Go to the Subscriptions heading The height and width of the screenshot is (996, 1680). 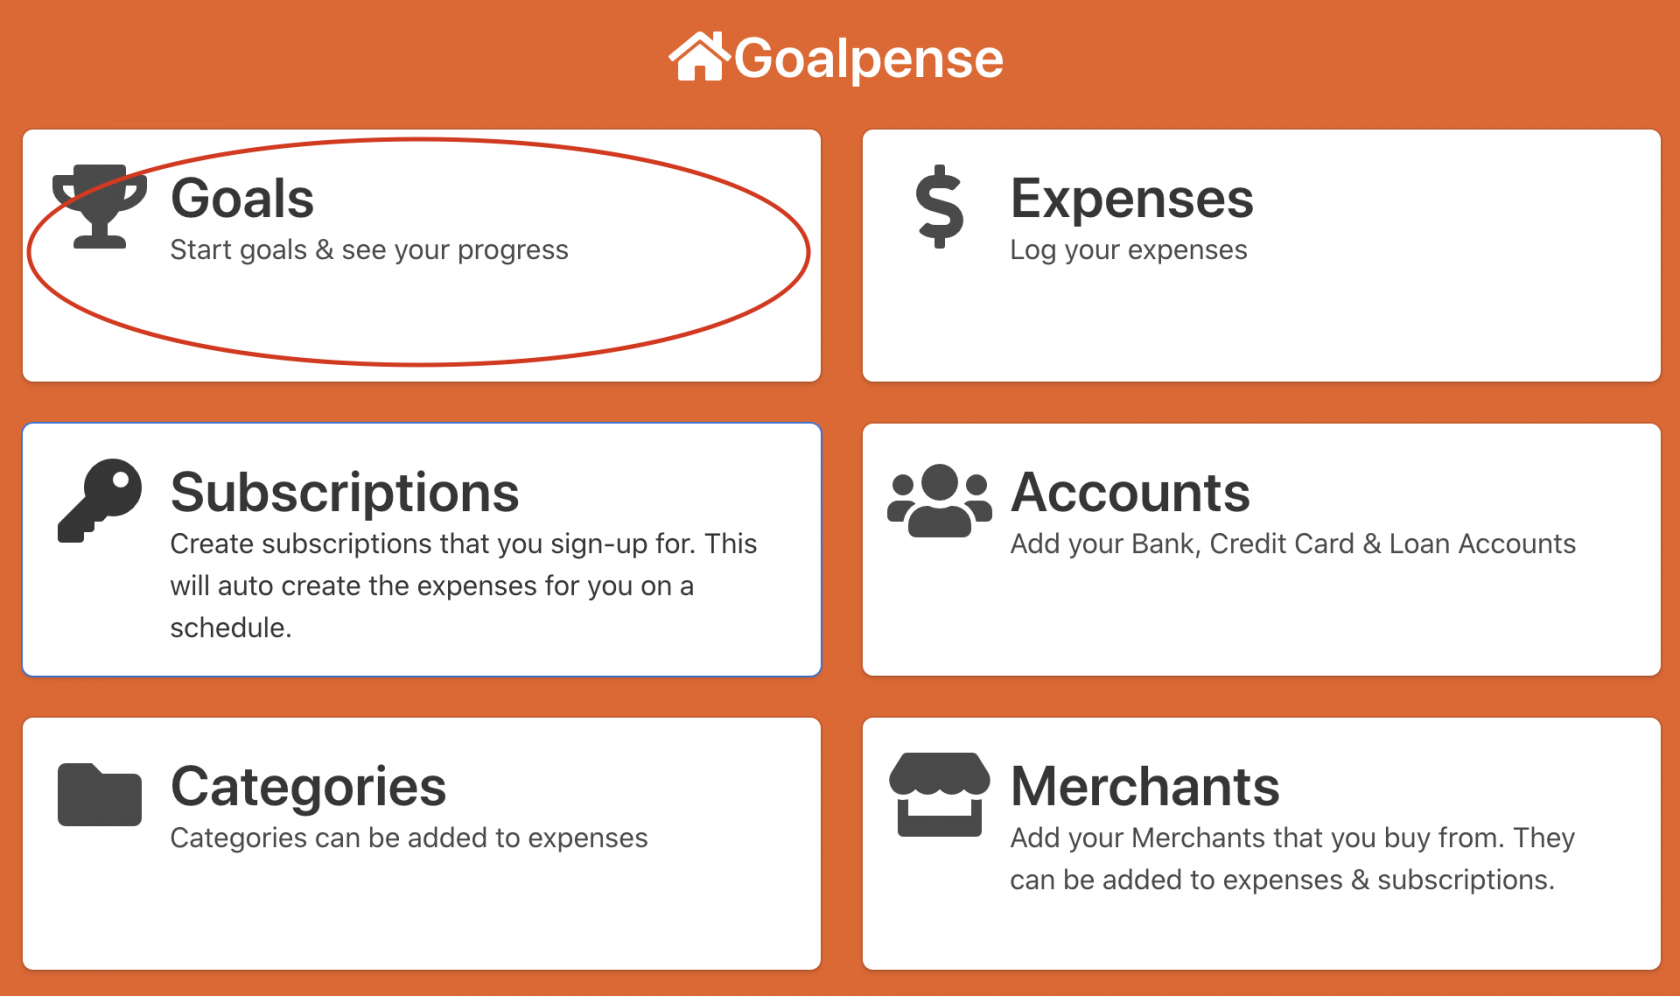(x=344, y=492)
